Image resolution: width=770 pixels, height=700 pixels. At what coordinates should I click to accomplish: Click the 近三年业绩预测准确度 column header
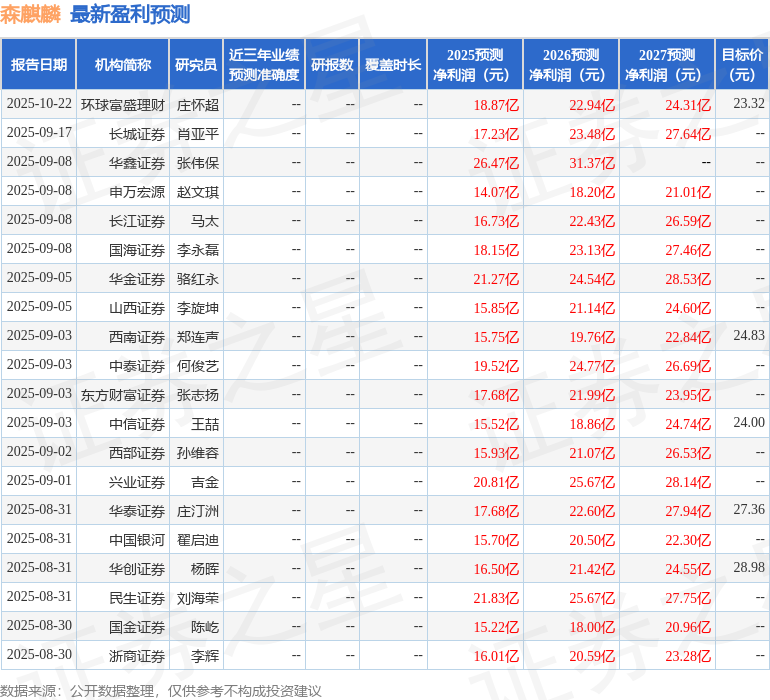264,65
